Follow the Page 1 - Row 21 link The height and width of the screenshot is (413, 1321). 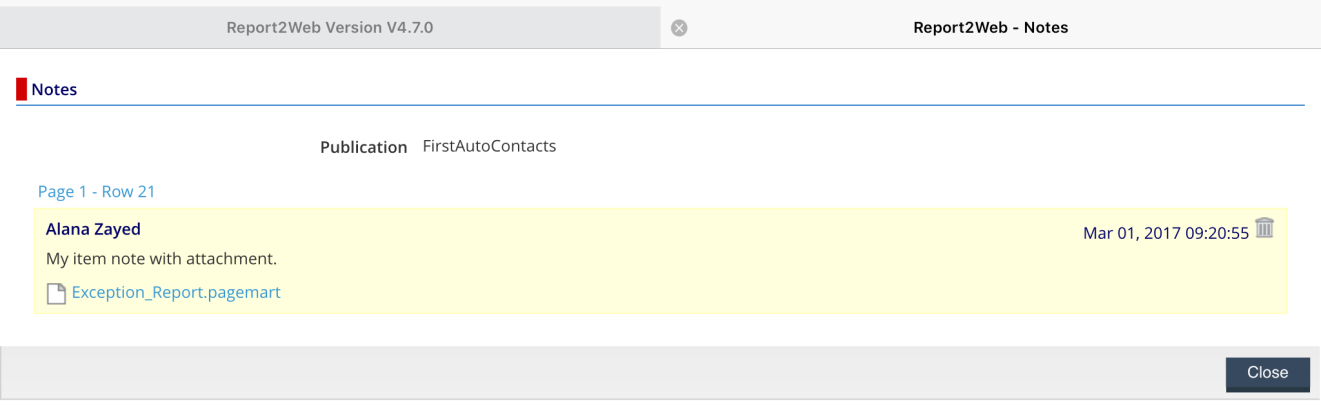[96, 191]
